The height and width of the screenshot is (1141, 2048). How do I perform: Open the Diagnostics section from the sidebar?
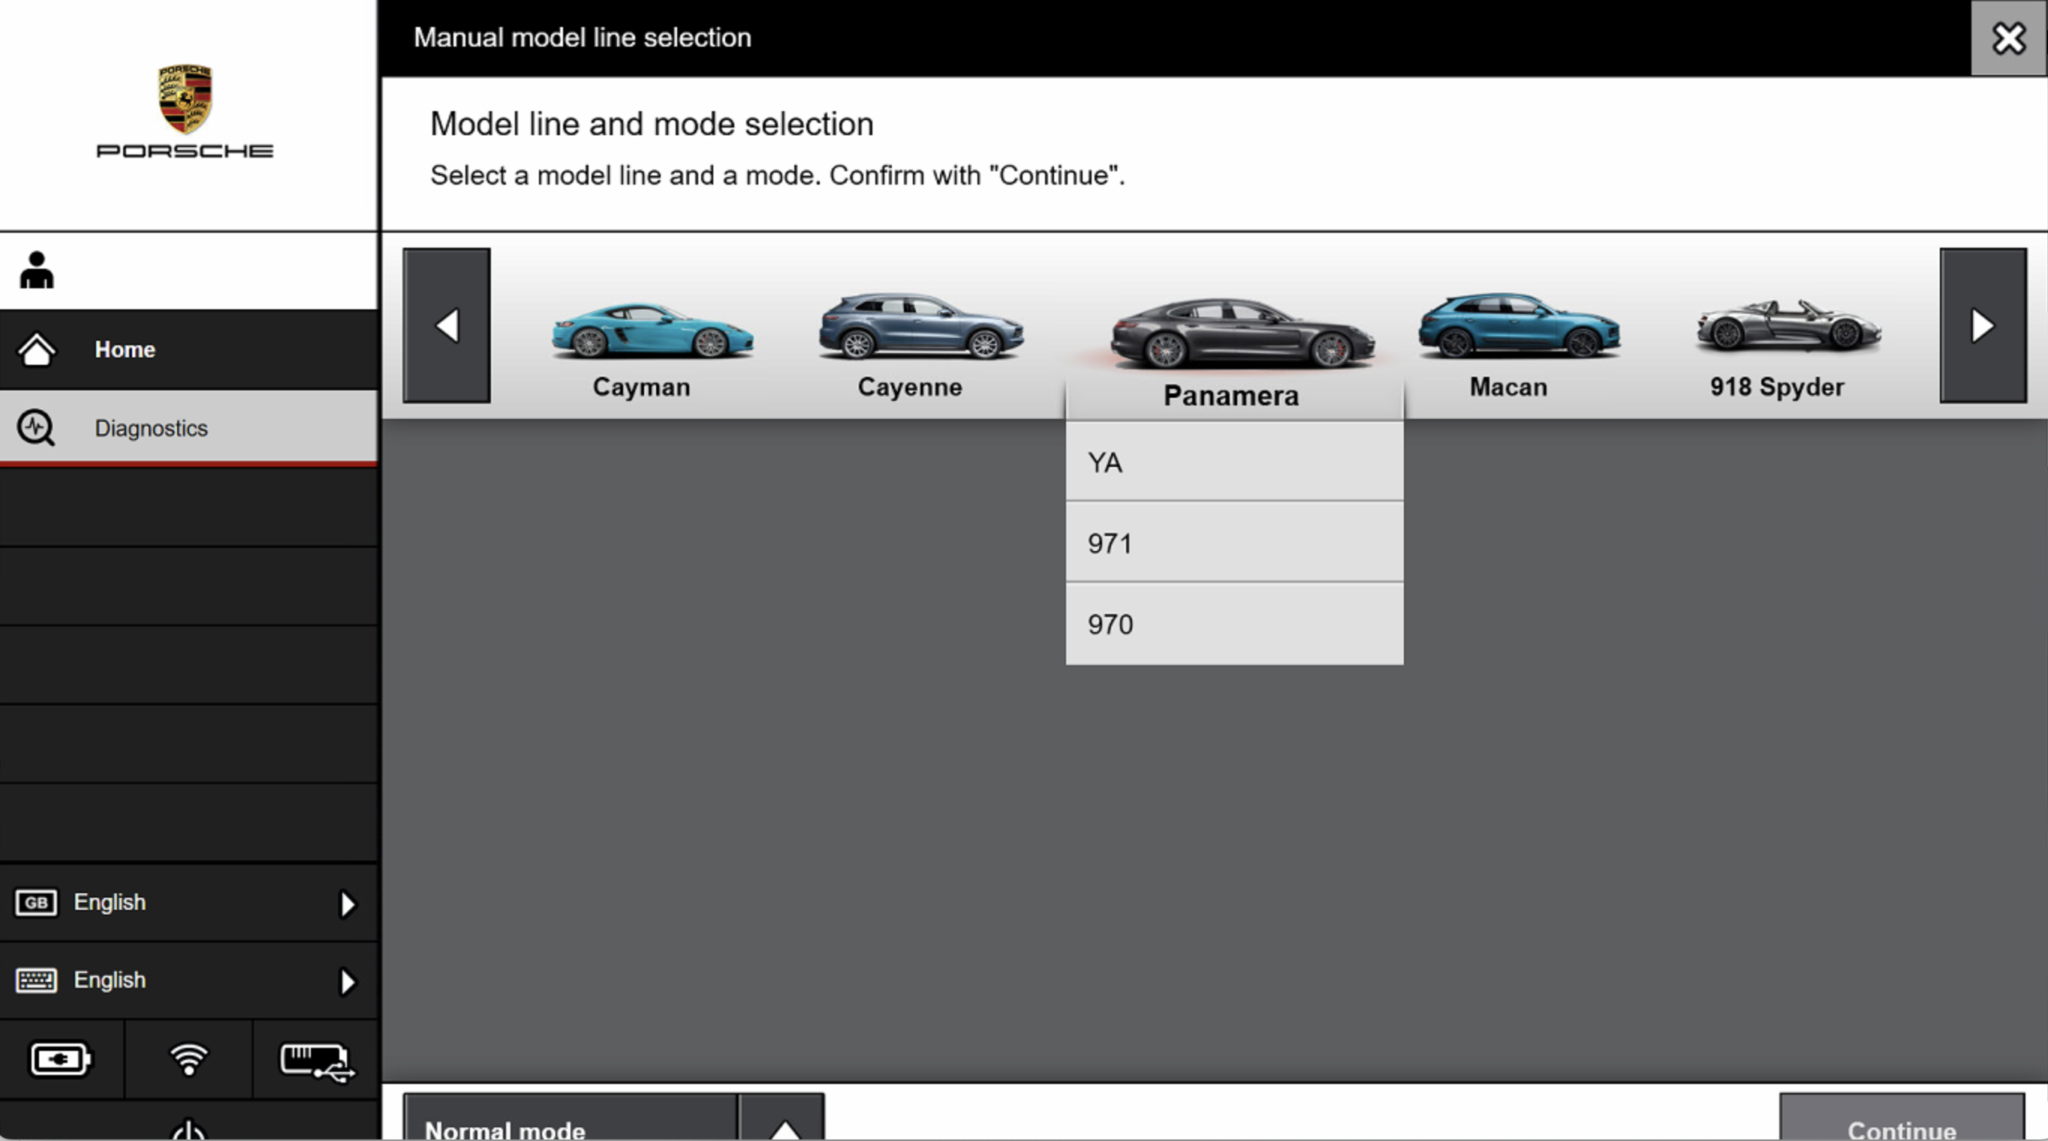tap(150, 427)
